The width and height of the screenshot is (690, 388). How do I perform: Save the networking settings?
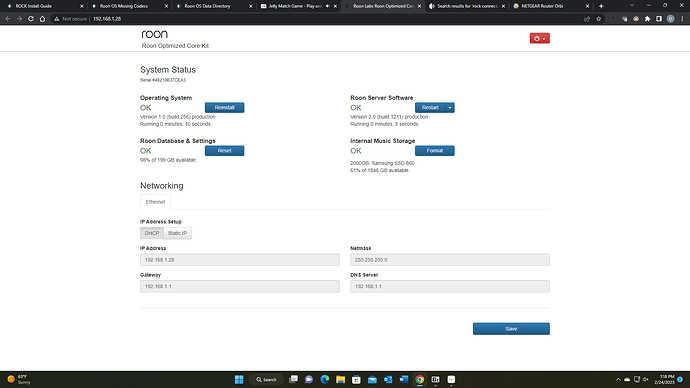click(x=511, y=329)
